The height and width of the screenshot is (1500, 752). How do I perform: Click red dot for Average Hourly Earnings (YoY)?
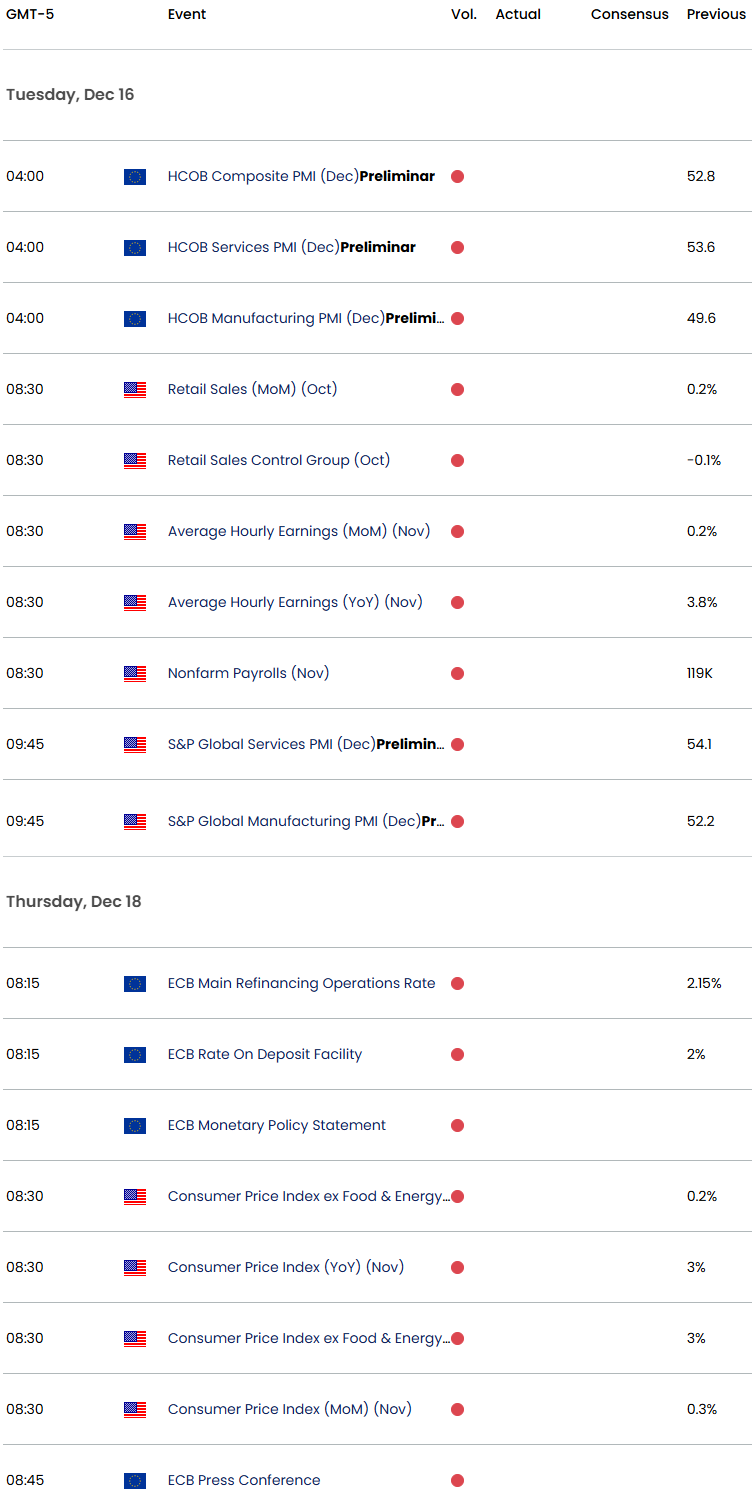457,603
